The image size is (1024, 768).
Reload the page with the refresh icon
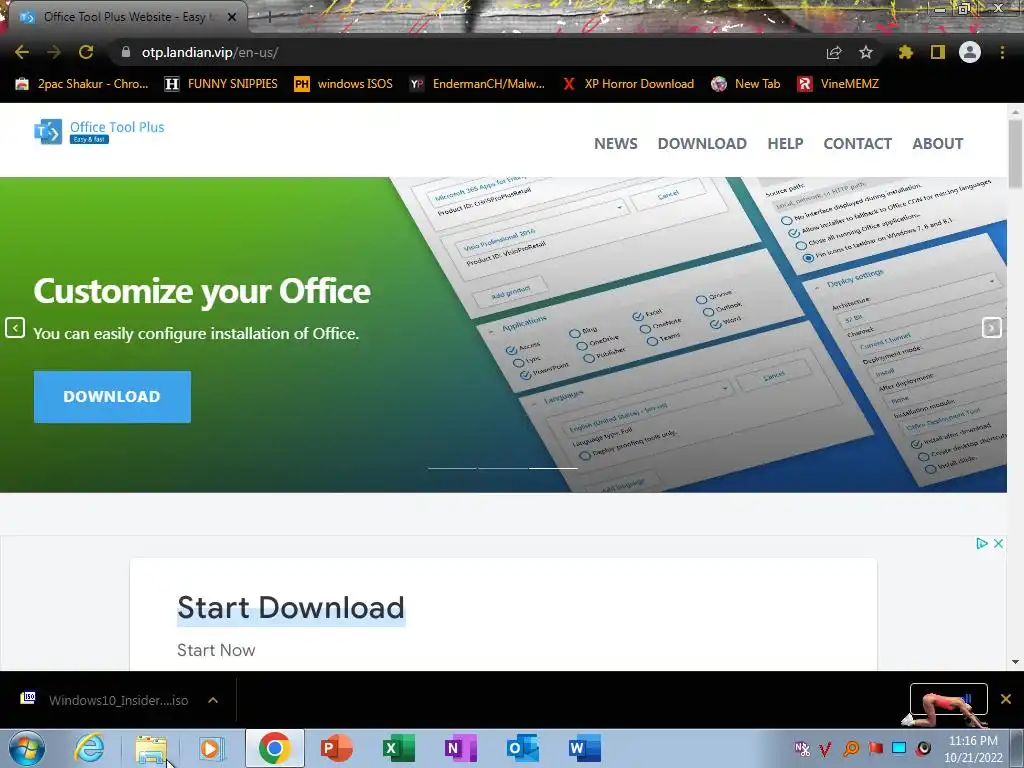[86, 52]
